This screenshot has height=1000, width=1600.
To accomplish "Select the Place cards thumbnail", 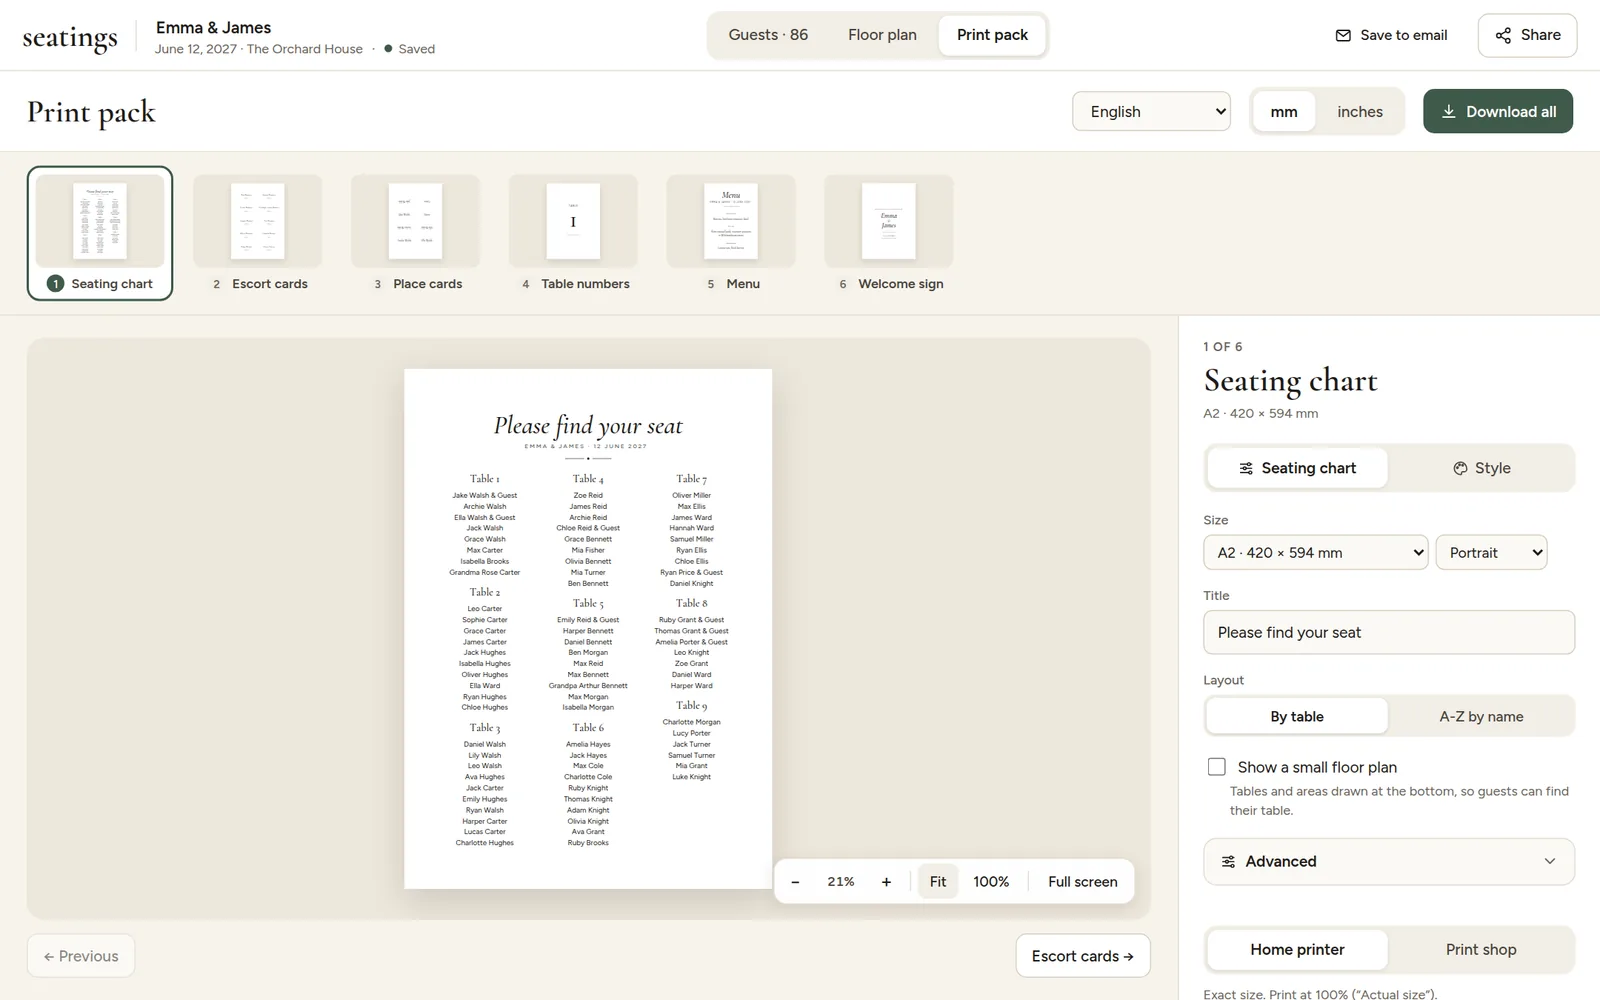I will point(416,233).
